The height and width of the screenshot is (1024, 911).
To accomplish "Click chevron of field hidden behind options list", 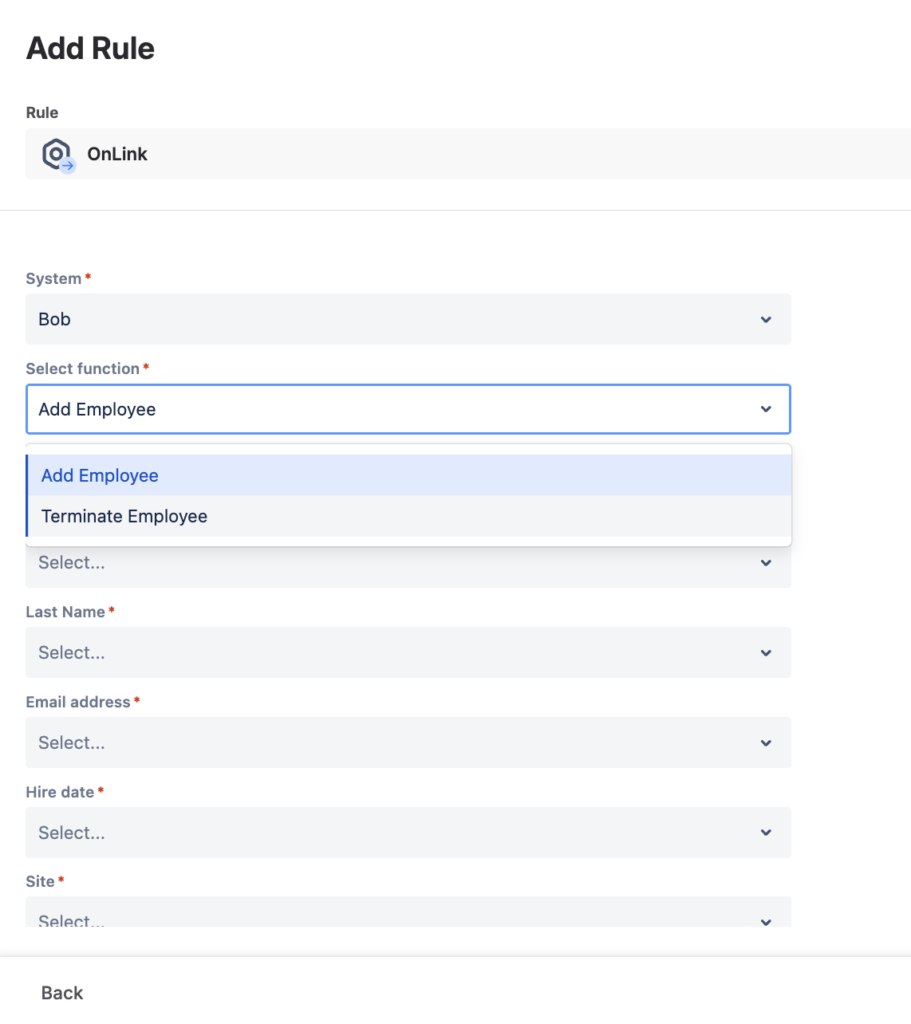I will point(765,563).
